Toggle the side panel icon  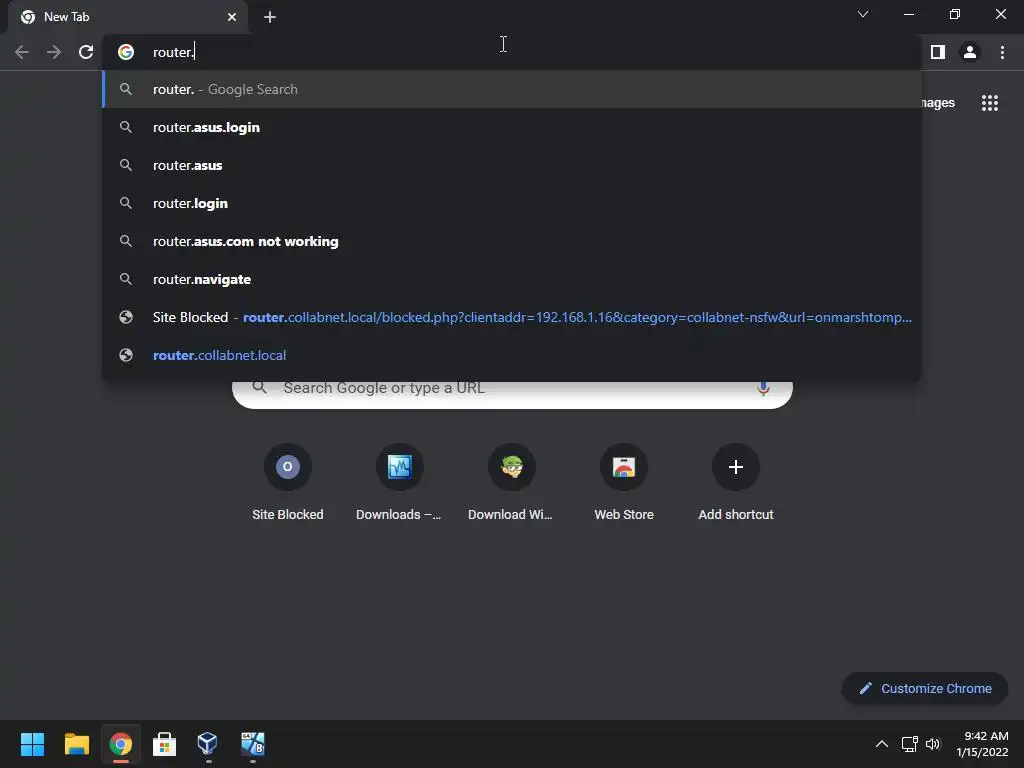pyautogui.click(x=937, y=52)
